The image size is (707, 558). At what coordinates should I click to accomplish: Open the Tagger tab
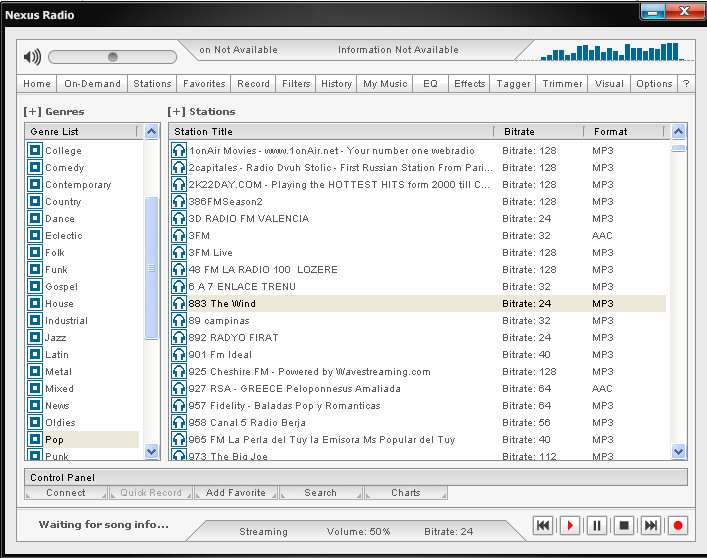pyautogui.click(x=513, y=84)
